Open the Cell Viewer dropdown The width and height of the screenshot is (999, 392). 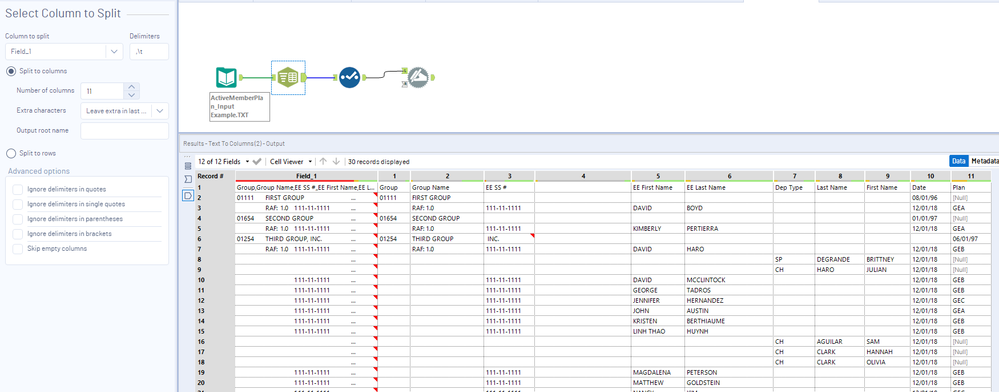pyautogui.click(x=291, y=162)
